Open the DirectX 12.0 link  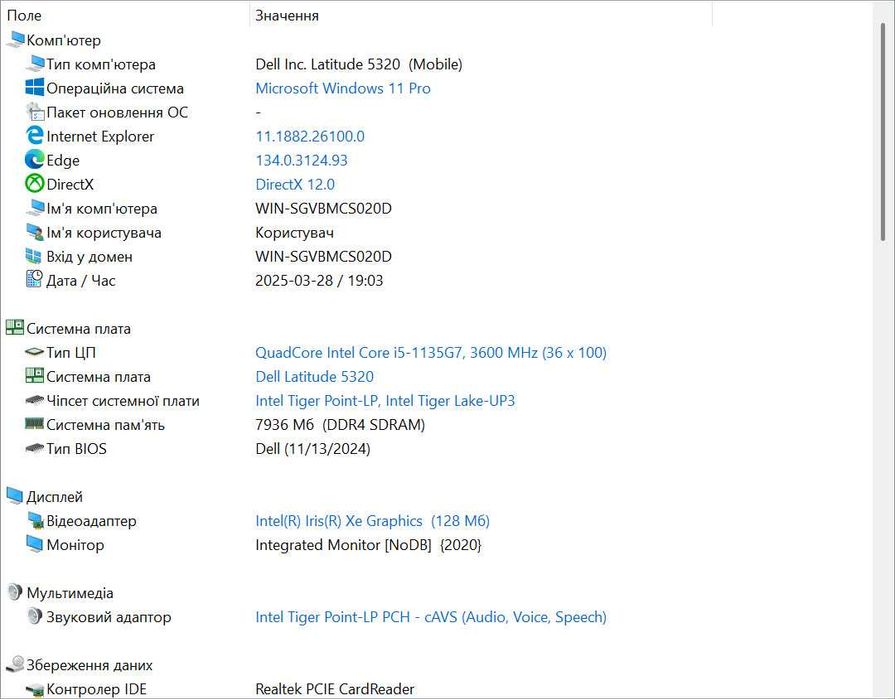click(x=295, y=184)
